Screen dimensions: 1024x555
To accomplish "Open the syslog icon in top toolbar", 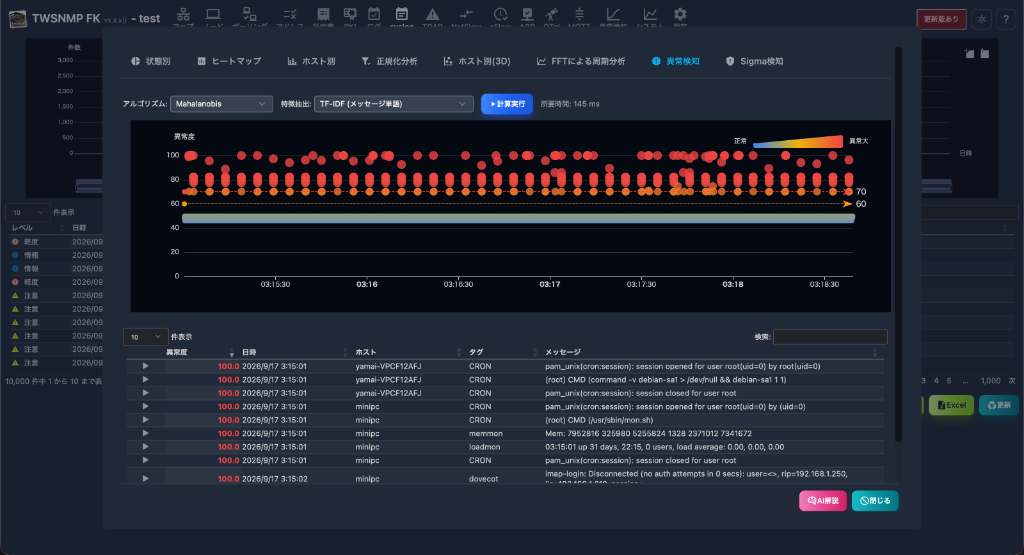I will click(402, 14).
